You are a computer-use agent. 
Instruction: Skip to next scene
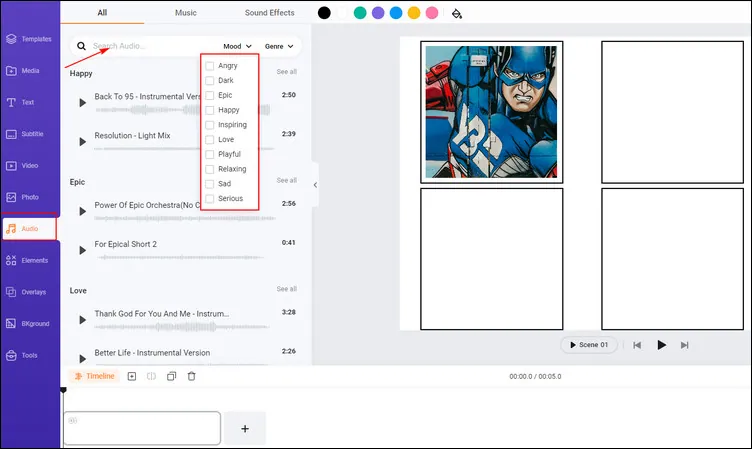click(x=684, y=345)
